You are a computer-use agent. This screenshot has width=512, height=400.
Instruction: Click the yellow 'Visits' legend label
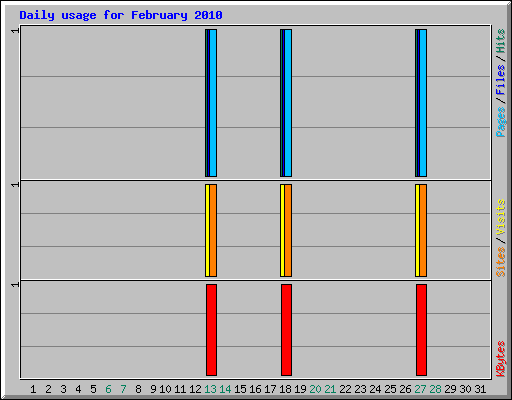pos(500,217)
